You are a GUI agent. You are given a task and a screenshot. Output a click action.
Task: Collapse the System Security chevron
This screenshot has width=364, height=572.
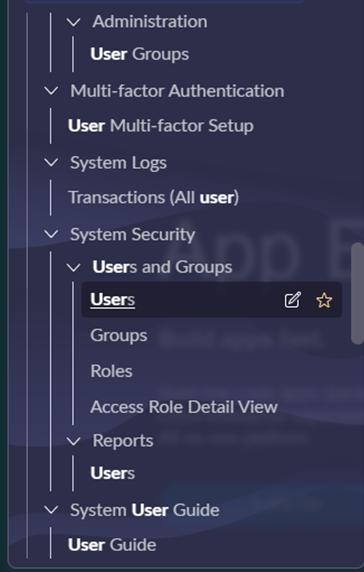[x=51, y=234]
